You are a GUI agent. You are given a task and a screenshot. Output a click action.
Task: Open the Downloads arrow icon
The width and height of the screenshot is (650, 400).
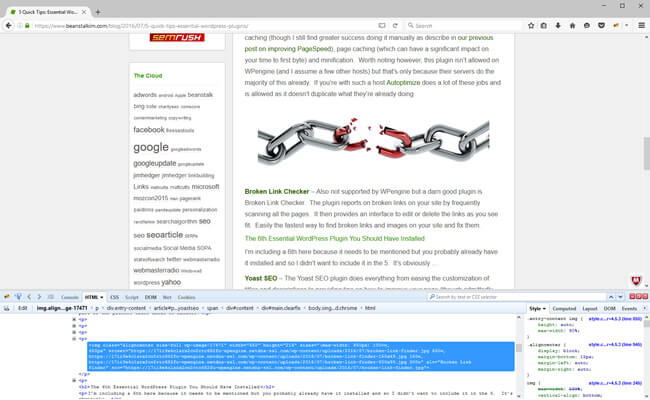[558, 26]
